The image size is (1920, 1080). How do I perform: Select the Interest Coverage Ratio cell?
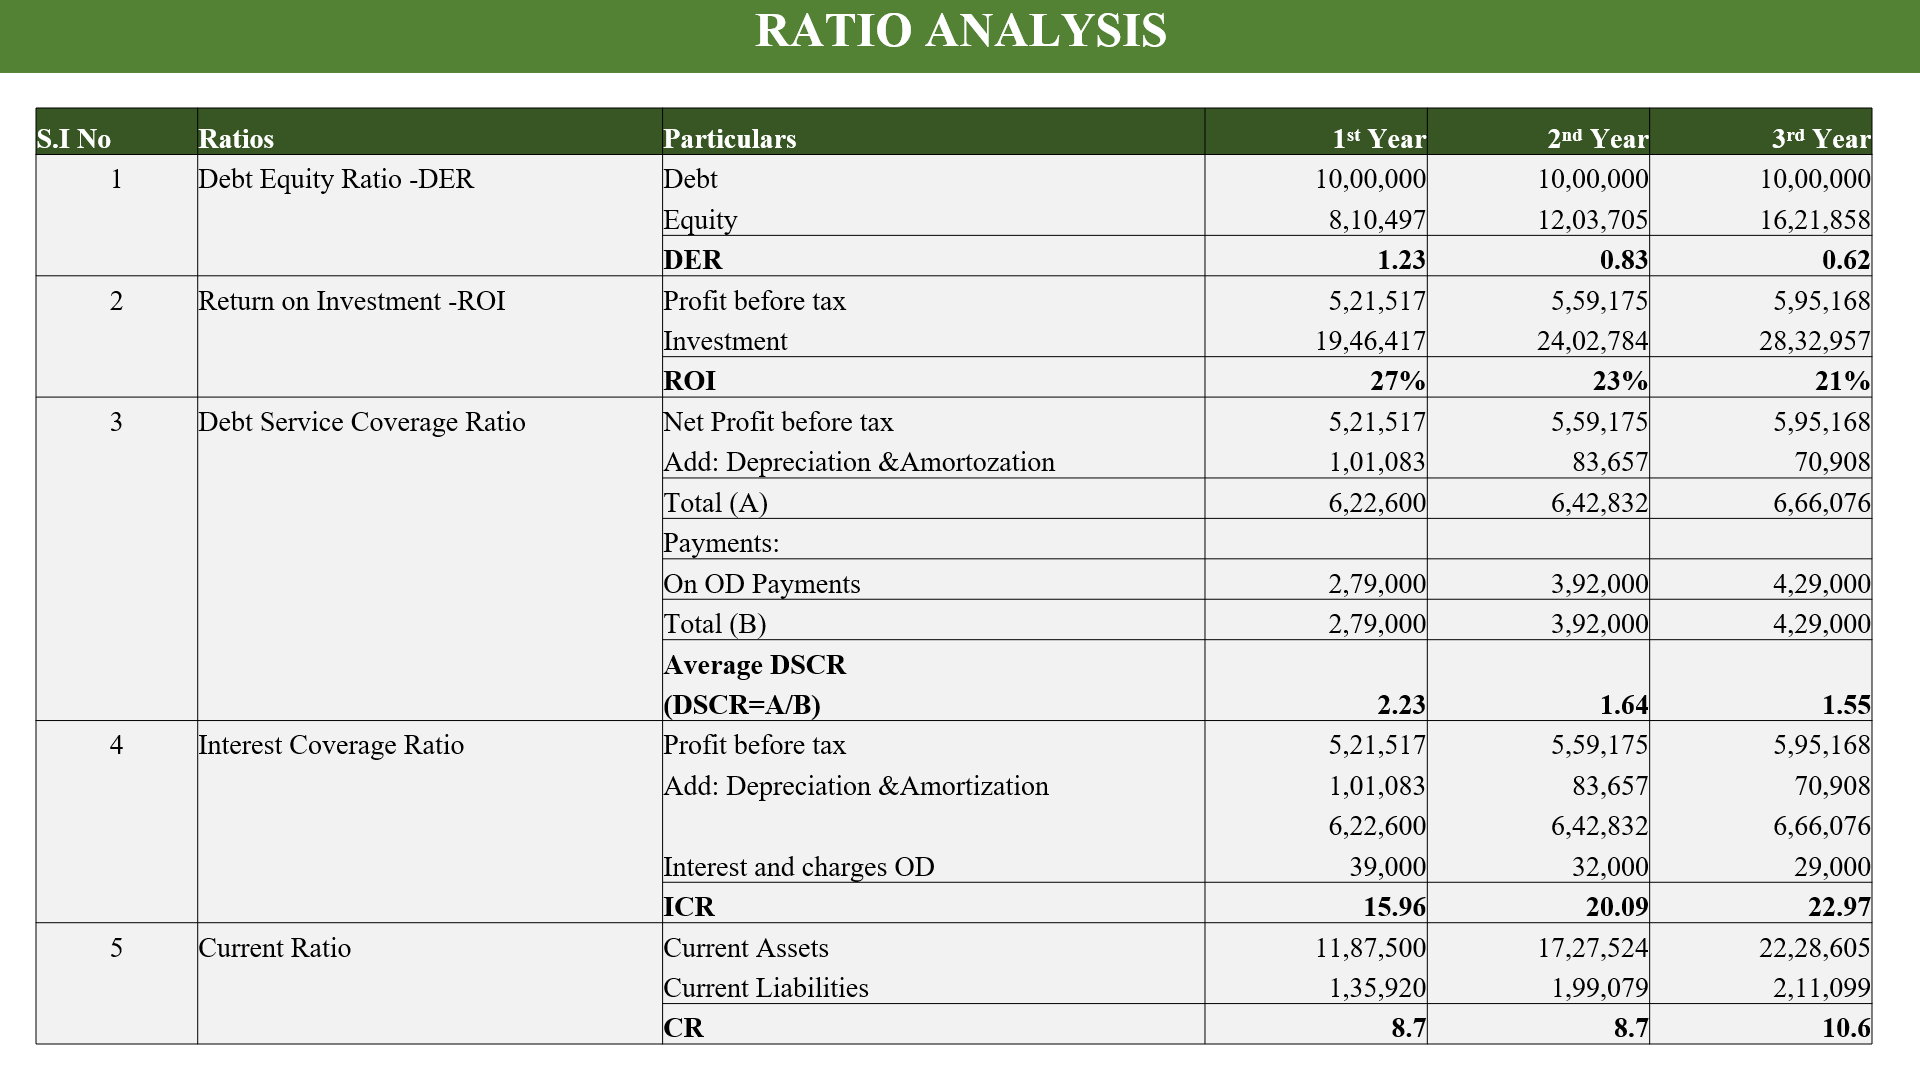[x=331, y=745]
